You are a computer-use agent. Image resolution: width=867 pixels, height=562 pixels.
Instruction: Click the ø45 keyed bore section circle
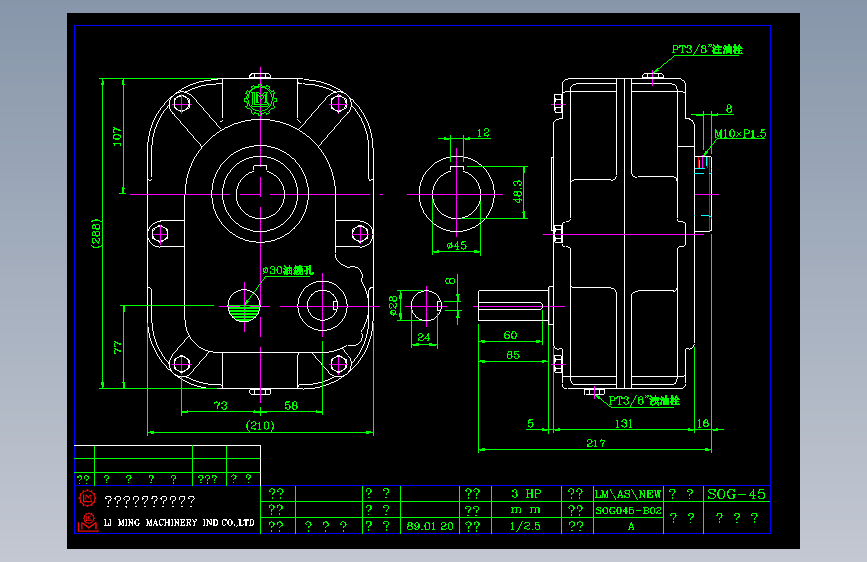456,194
